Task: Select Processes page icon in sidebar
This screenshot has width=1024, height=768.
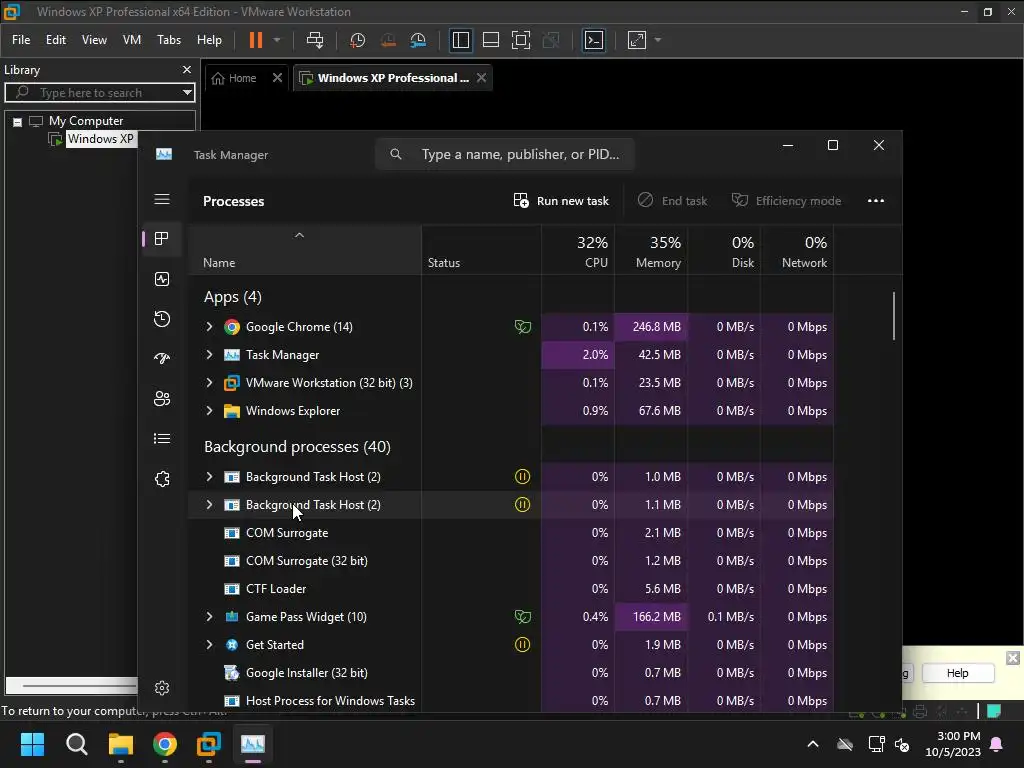Action: [x=162, y=239]
